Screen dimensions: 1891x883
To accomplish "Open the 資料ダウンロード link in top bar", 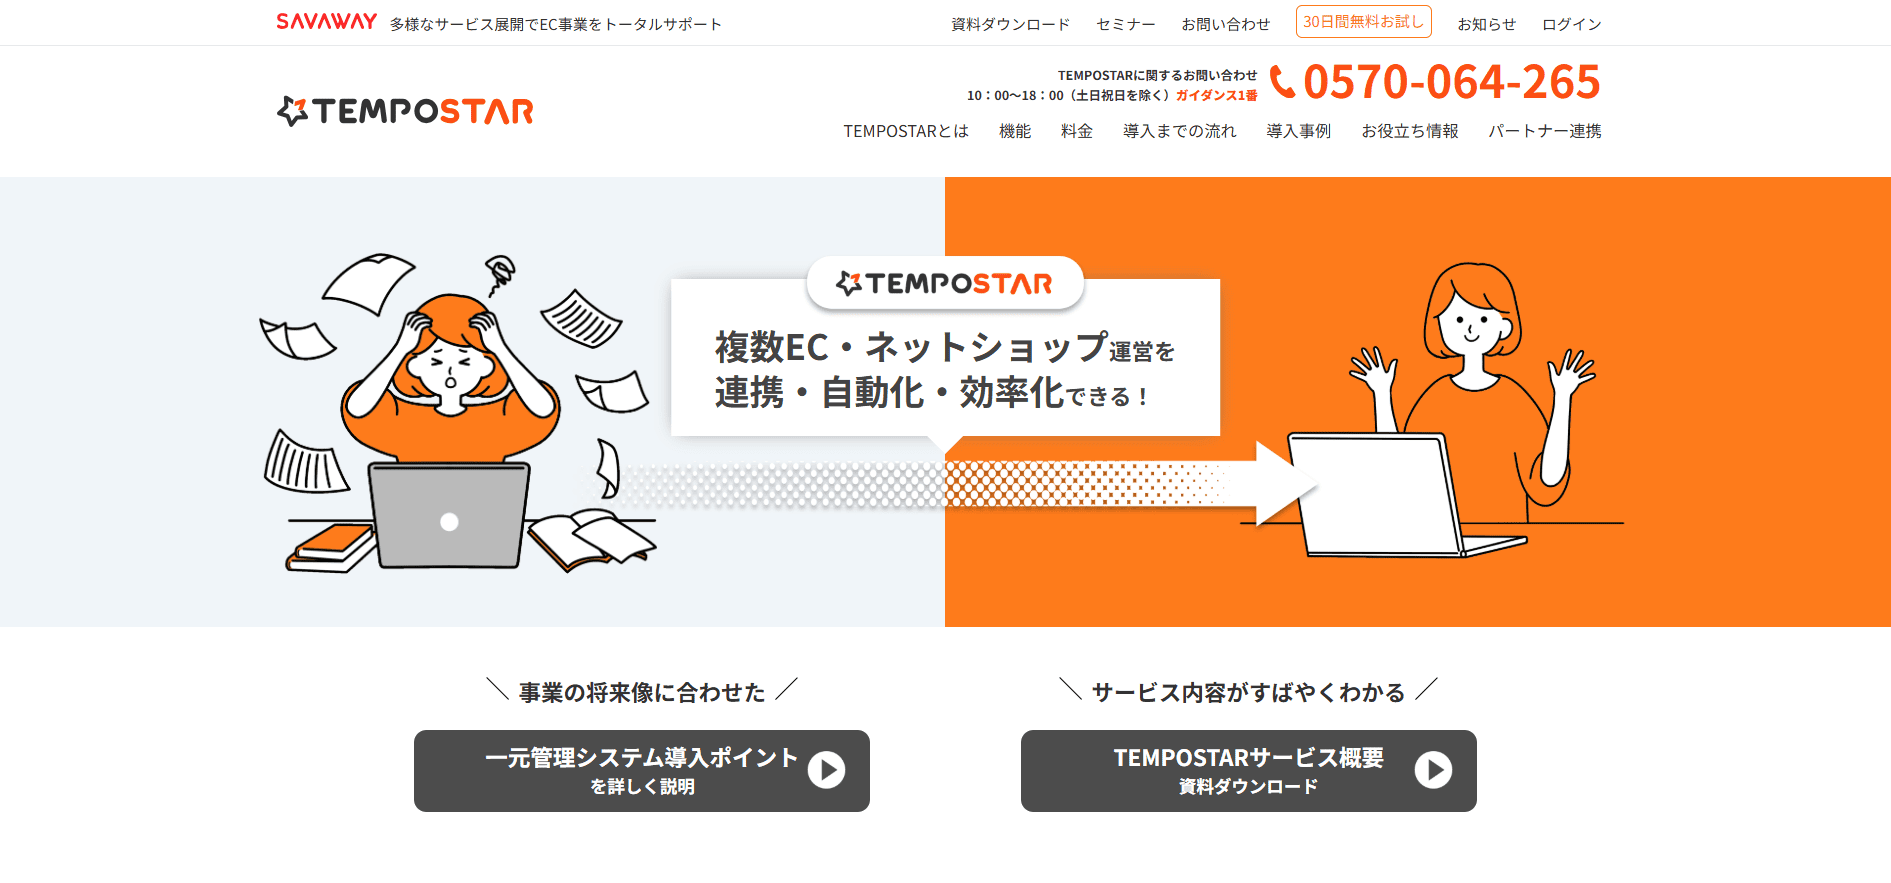I will [1010, 24].
